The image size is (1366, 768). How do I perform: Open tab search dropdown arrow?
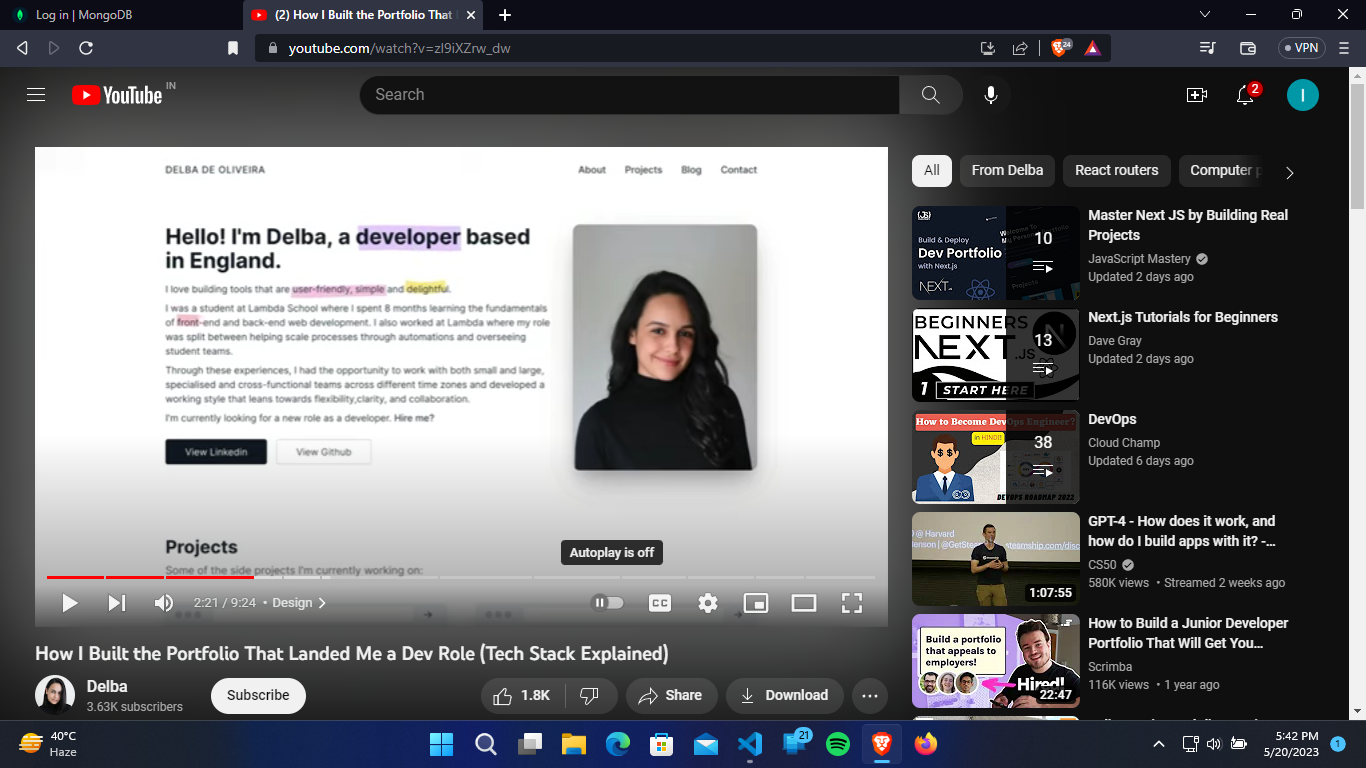(1205, 14)
